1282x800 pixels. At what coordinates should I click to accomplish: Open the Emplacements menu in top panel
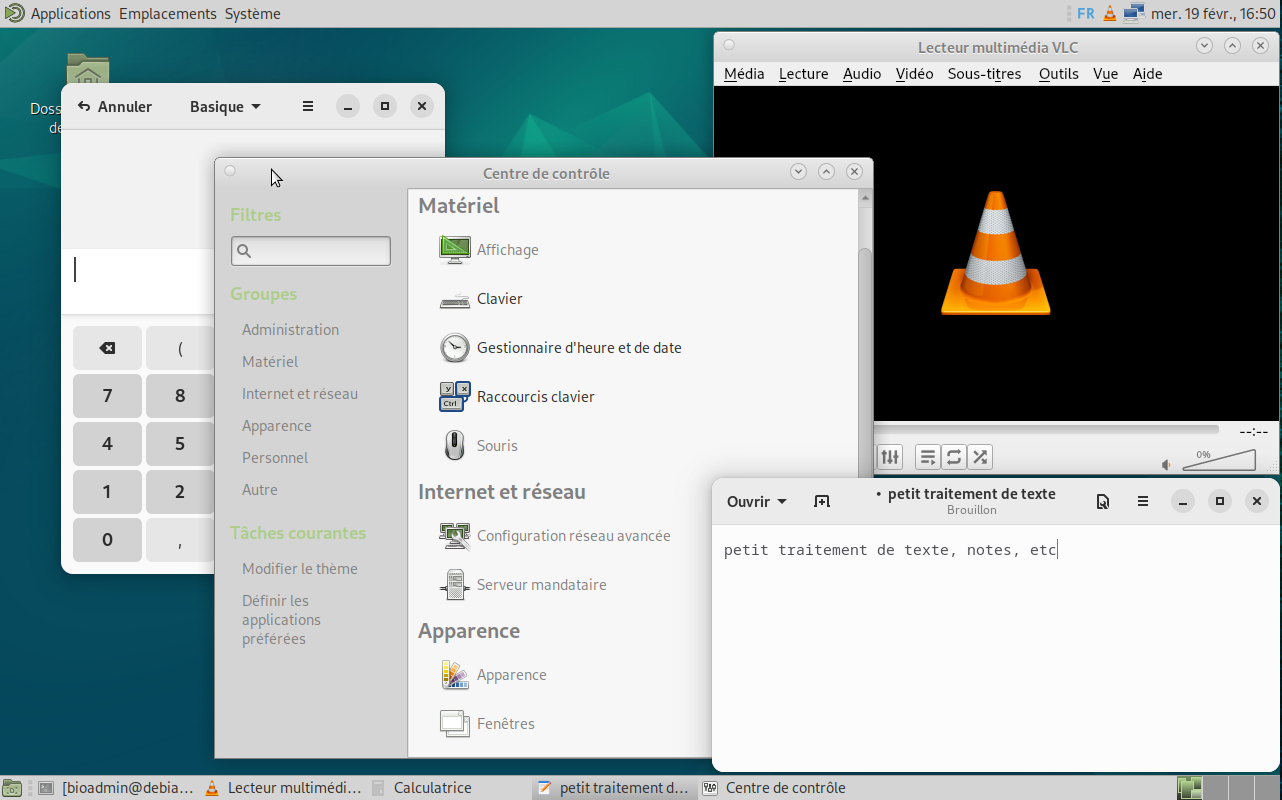pos(167,14)
